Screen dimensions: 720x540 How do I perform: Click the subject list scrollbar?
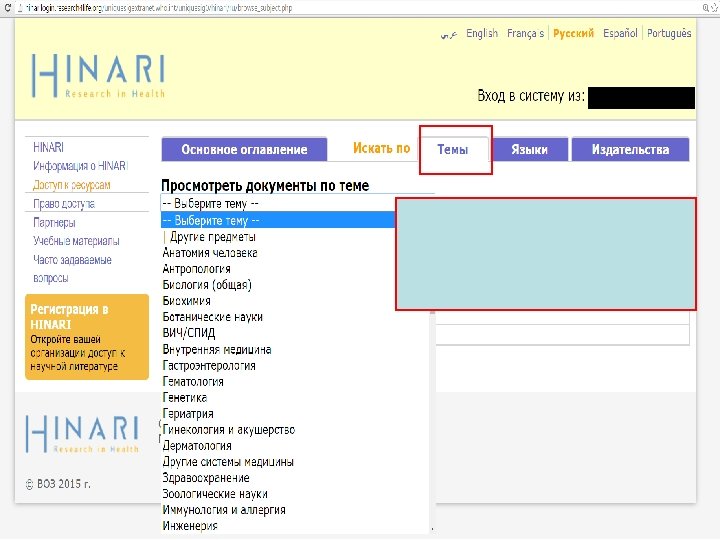(433, 422)
